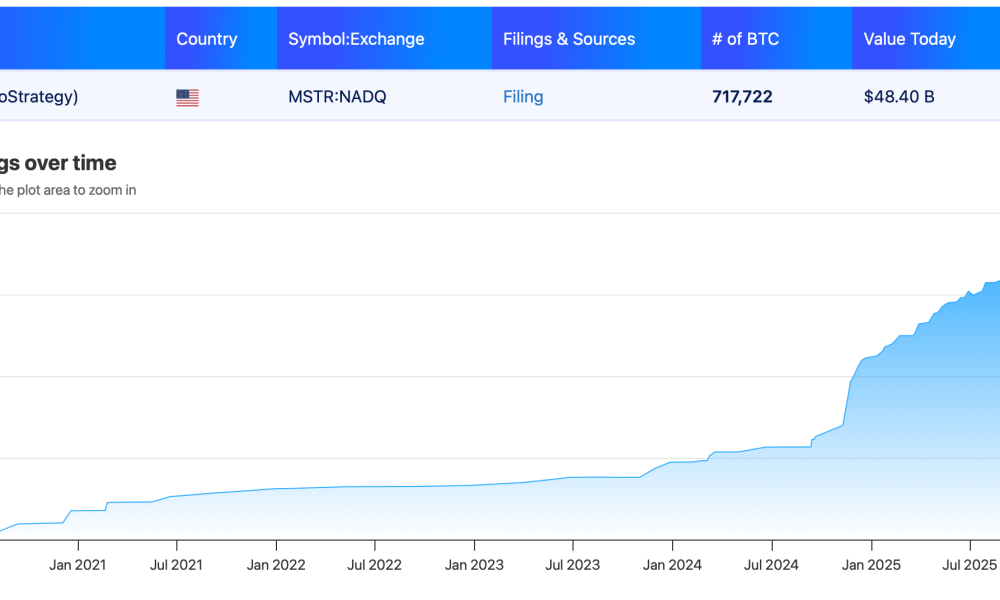Sort the table by Country column
The image size is (1000, 600).
[207, 38]
